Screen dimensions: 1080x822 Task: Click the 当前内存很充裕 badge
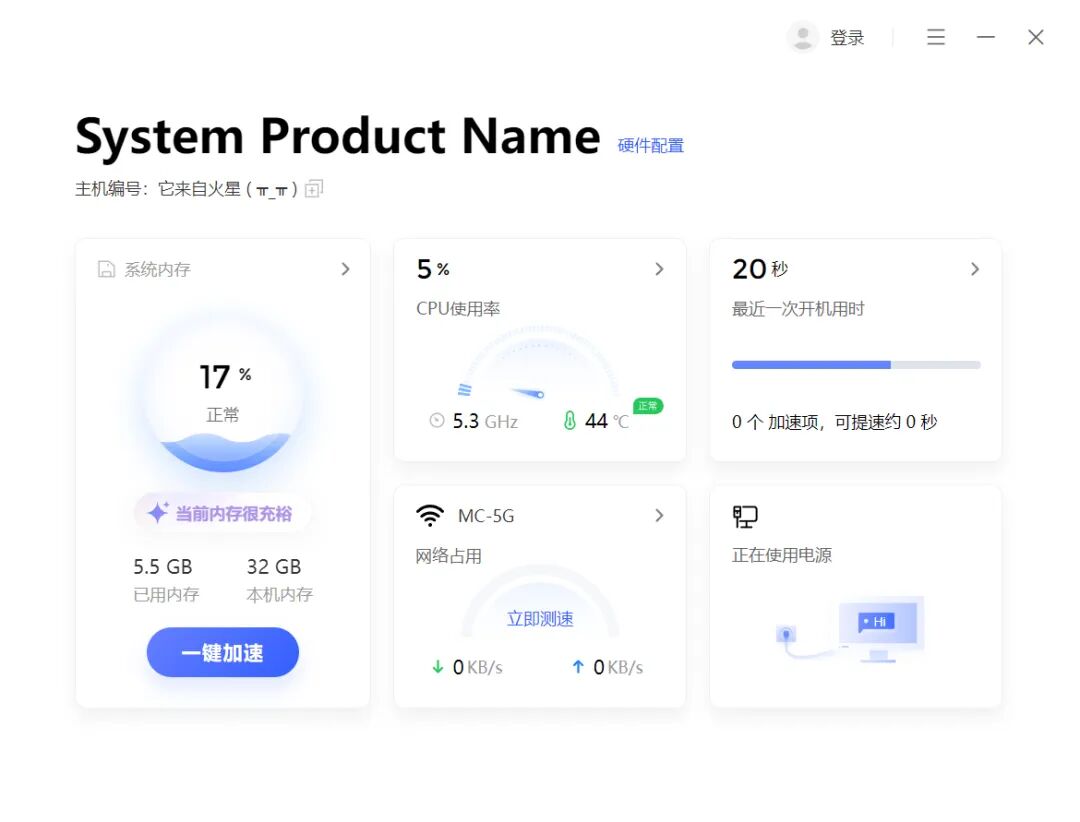[222, 513]
